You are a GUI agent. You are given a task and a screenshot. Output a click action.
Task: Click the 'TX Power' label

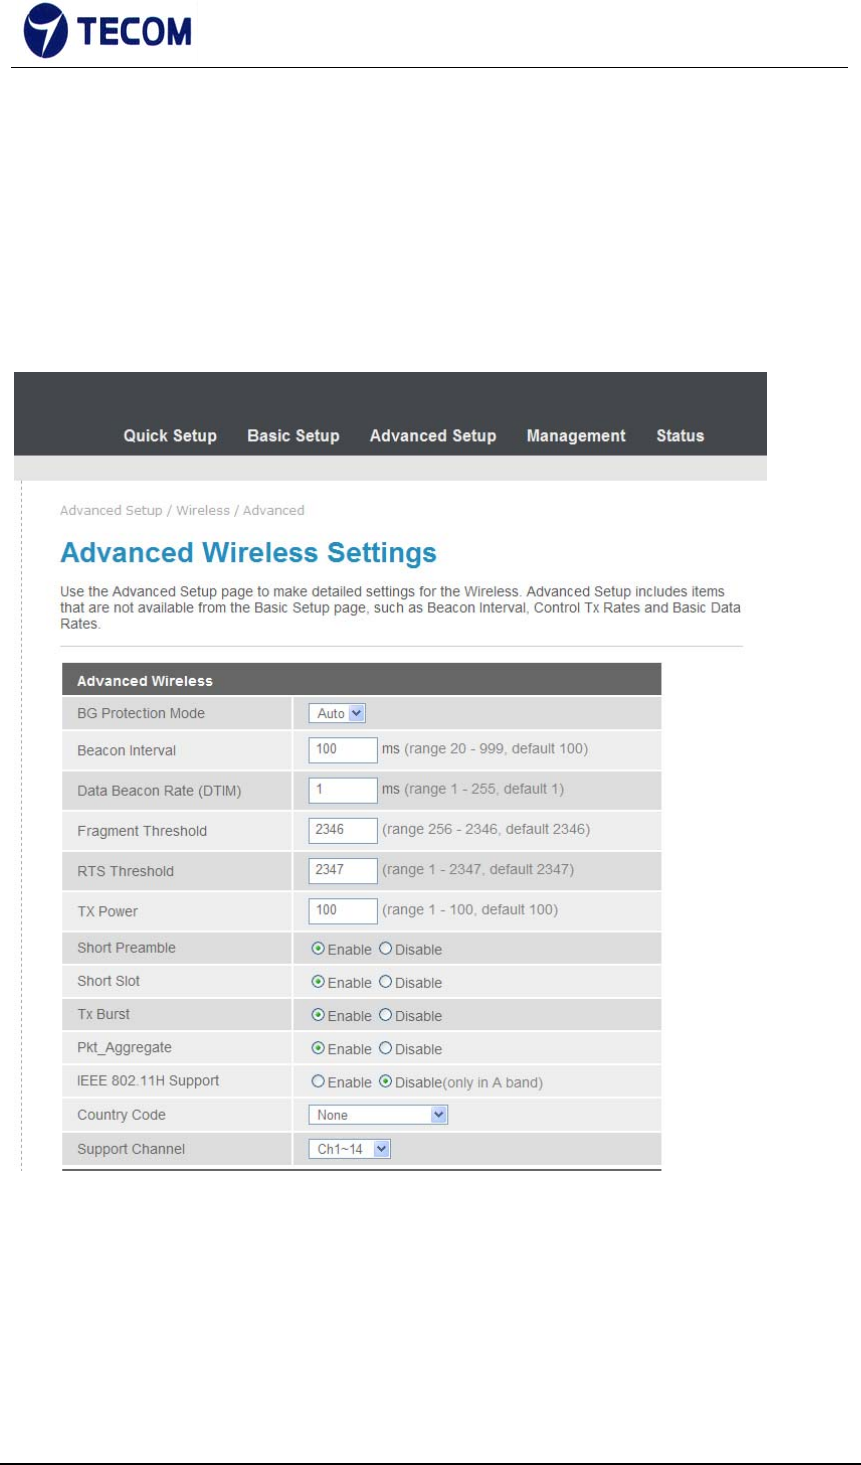(x=108, y=911)
